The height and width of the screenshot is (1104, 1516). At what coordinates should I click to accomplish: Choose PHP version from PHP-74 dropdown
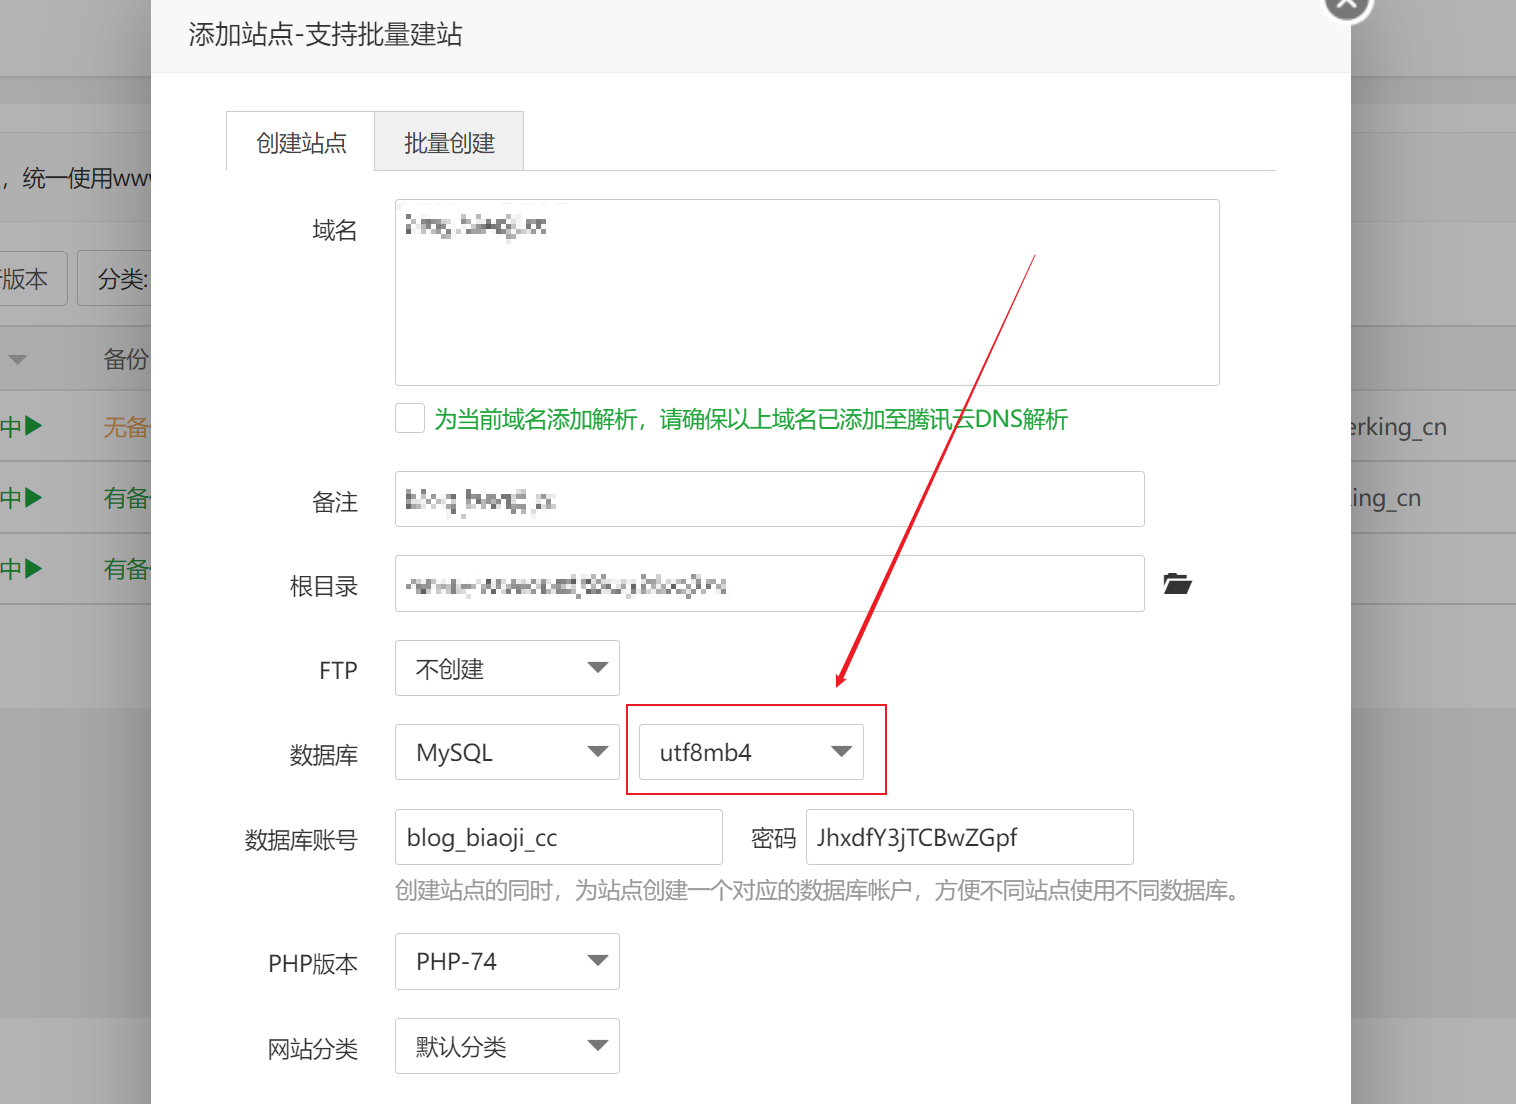(x=507, y=961)
